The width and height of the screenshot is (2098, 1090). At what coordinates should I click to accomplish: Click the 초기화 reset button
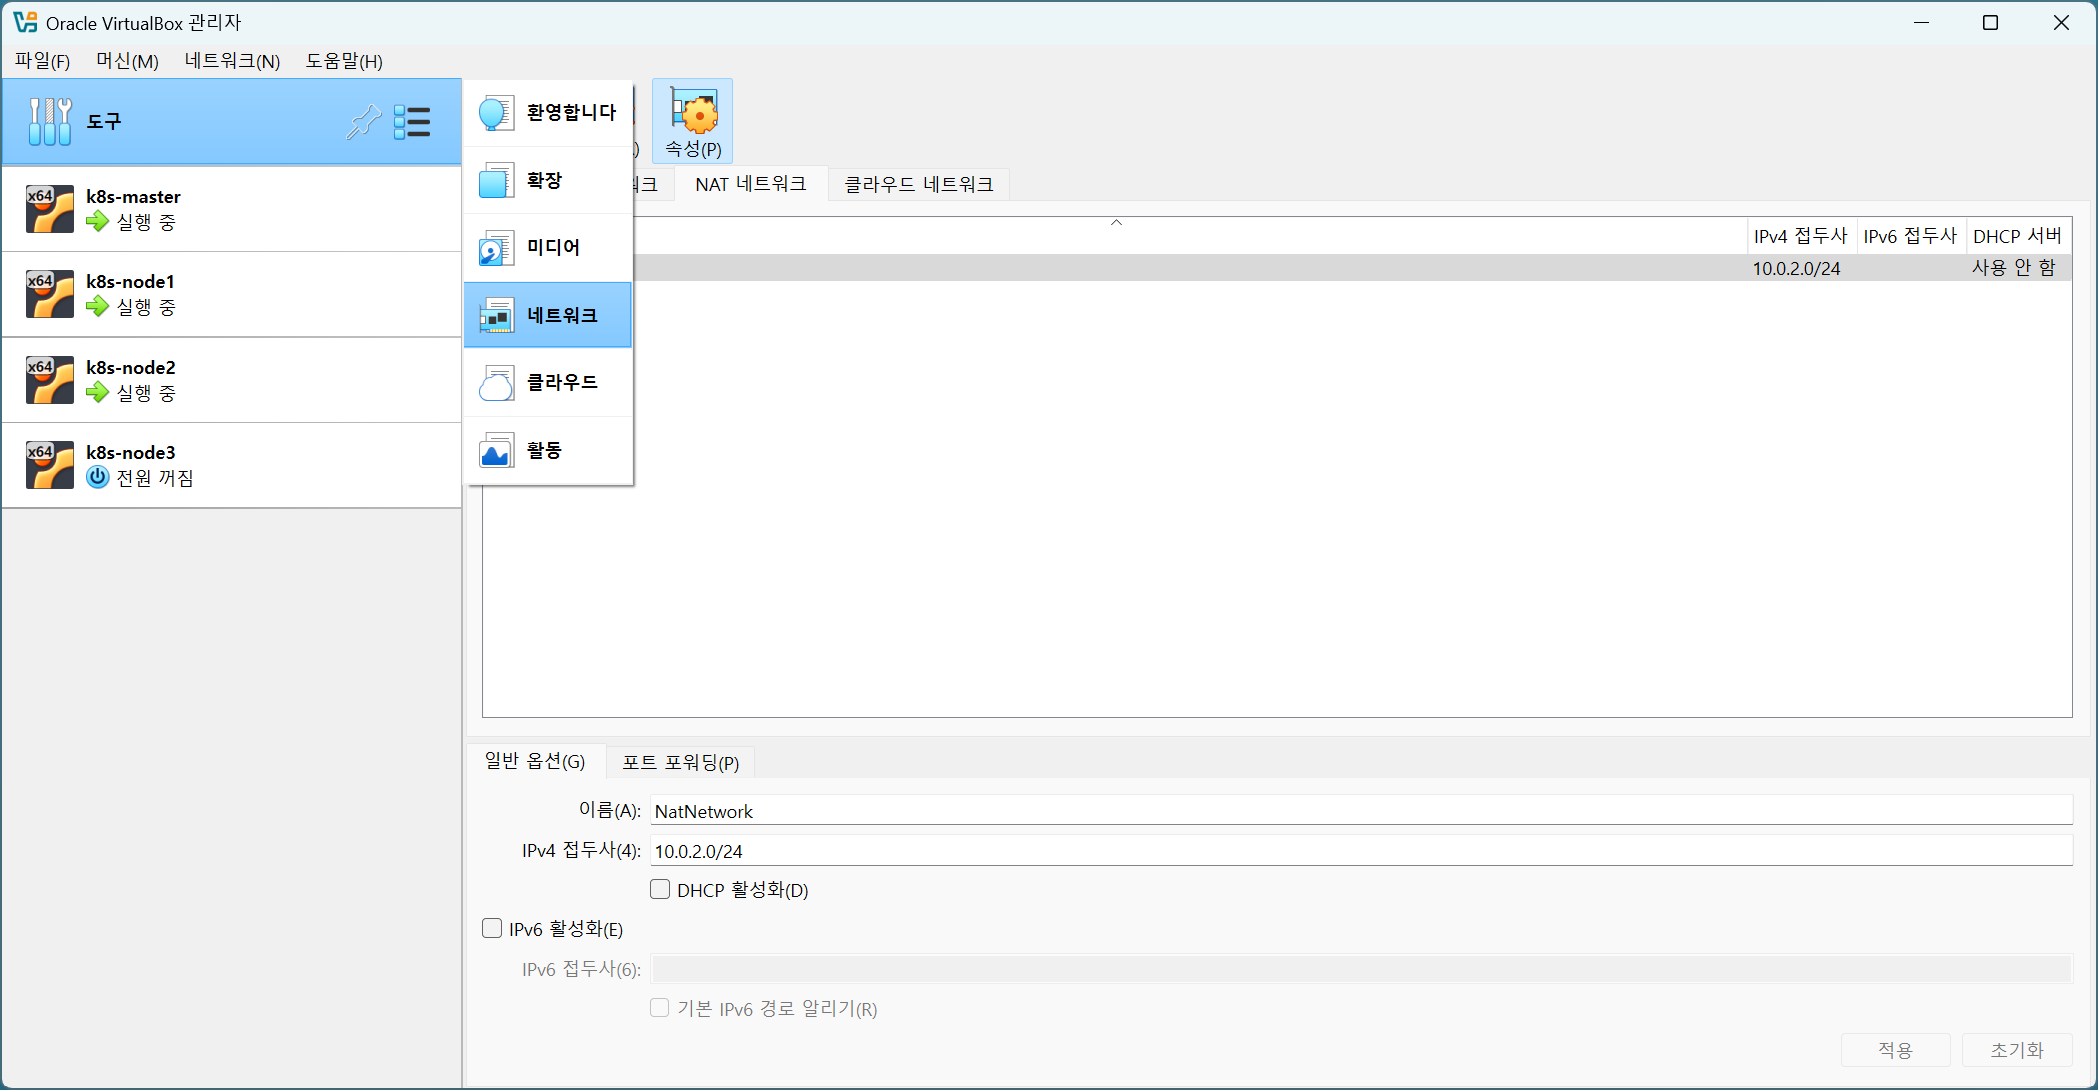point(2016,1050)
